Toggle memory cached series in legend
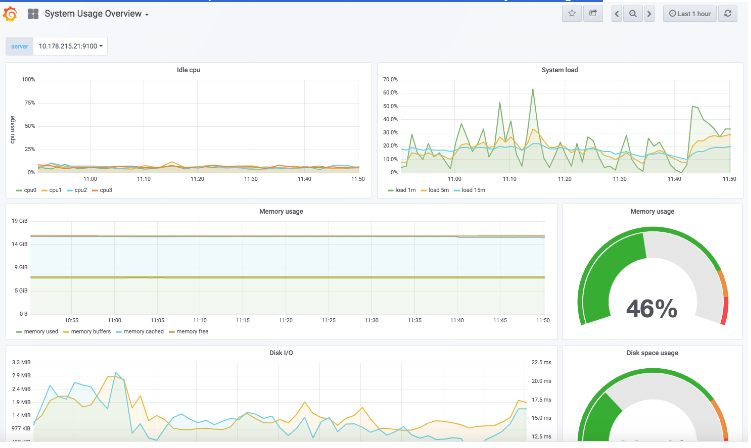 click(x=140, y=332)
